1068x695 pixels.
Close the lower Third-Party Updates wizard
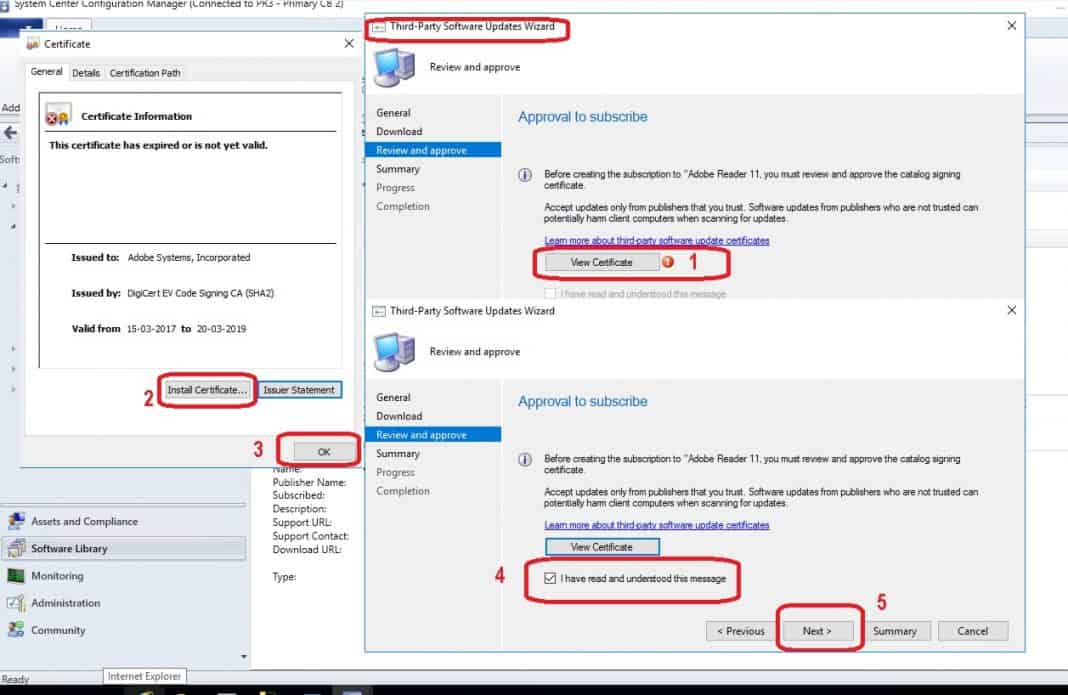(x=1011, y=310)
